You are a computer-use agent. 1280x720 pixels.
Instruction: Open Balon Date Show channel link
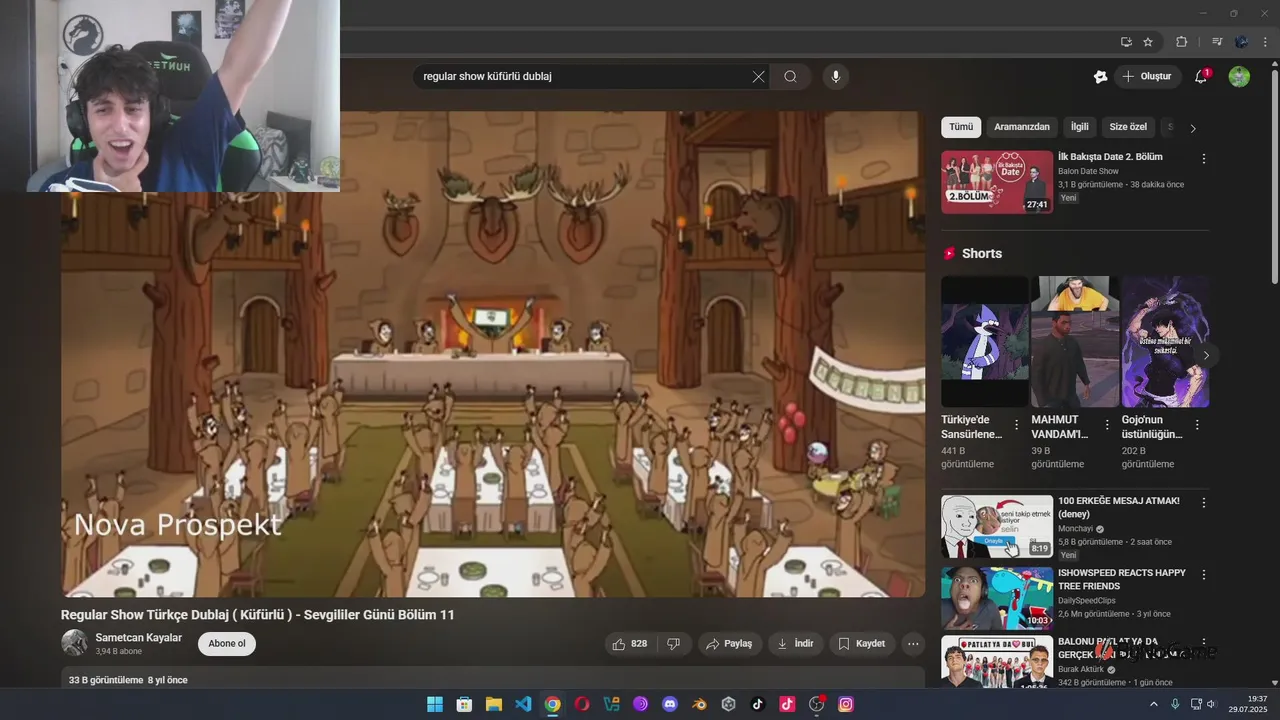pos(1088,172)
